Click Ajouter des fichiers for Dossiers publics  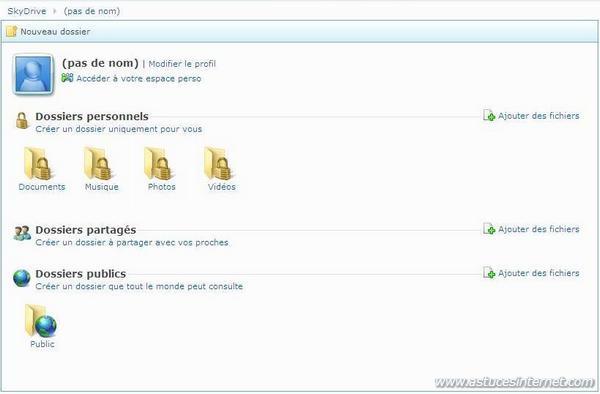(x=538, y=273)
